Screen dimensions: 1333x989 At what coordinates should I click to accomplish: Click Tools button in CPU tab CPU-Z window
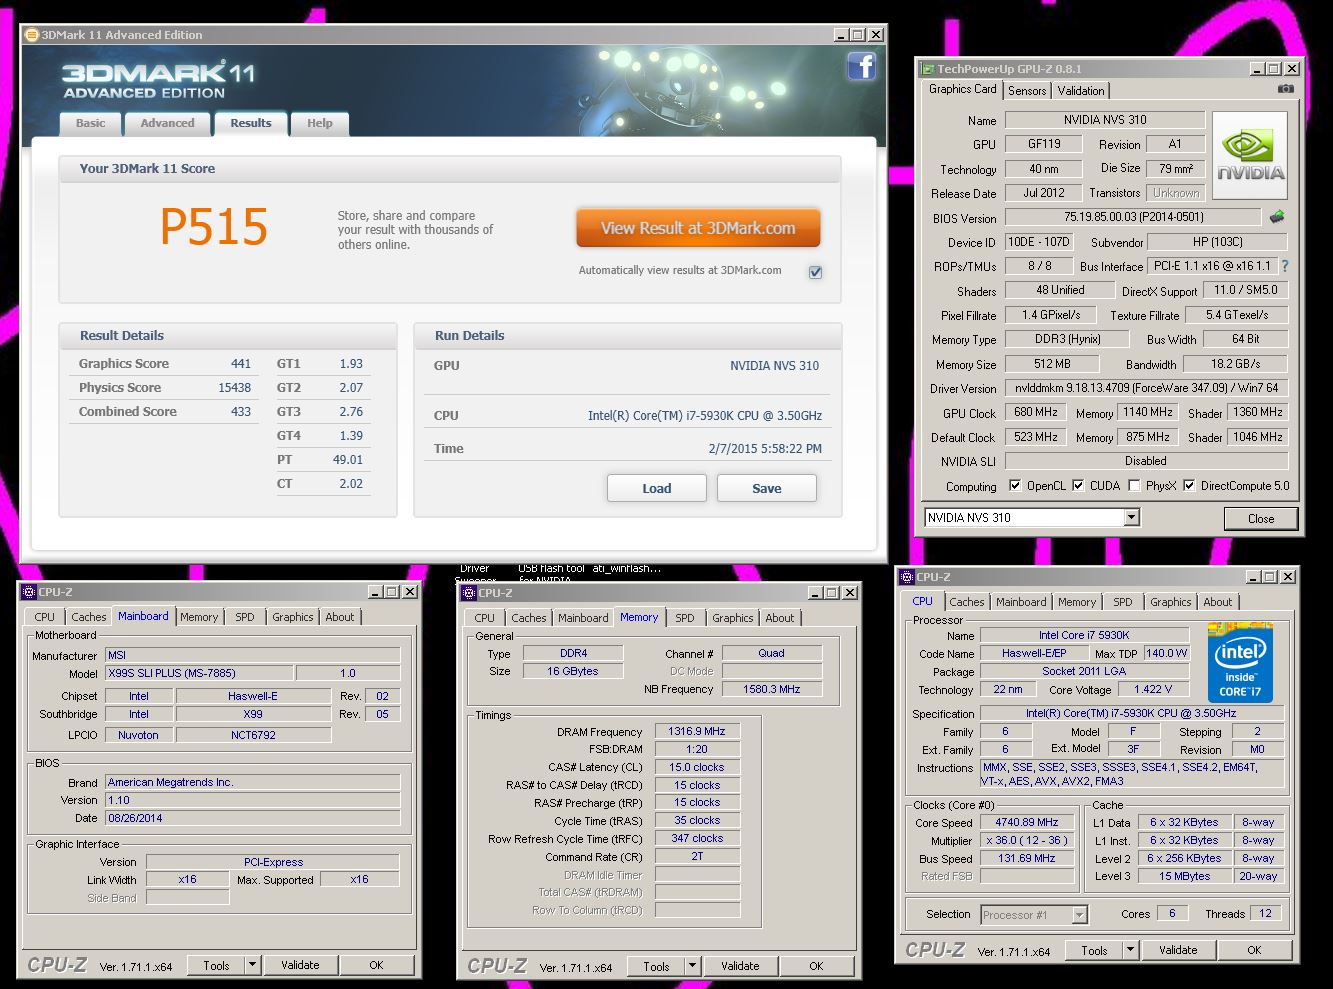(1094, 950)
